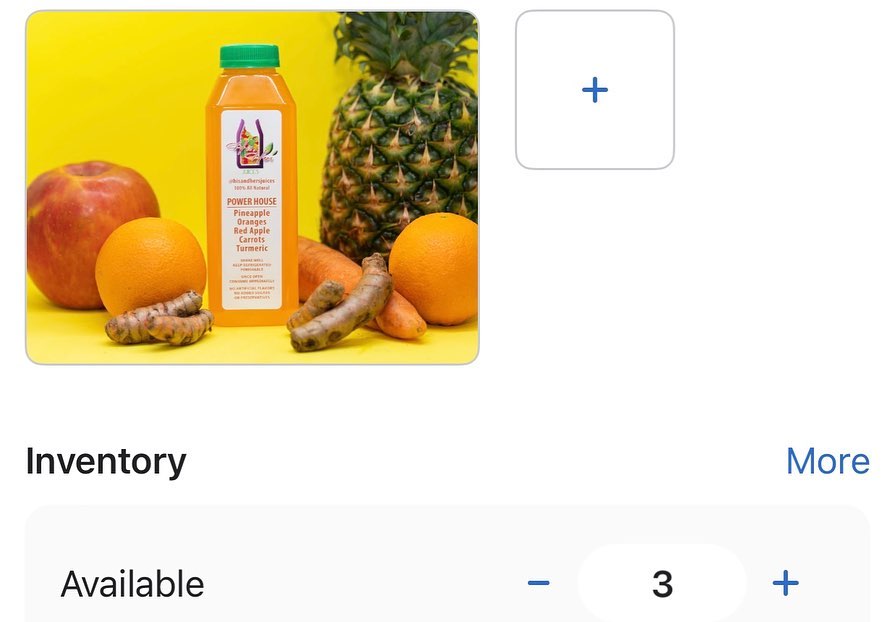Decrease available quantity with the minus icon
This screenshot has width=895, height=622.
pyautogui.click(x=538, y=583)
